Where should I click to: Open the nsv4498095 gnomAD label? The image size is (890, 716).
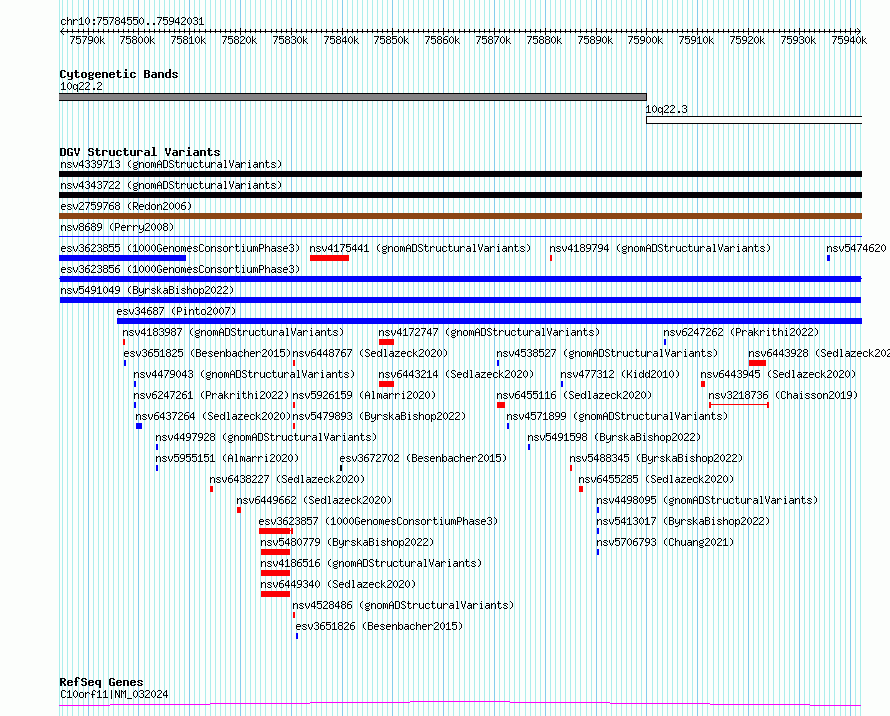pyautogui.click(x=707, y=501)
